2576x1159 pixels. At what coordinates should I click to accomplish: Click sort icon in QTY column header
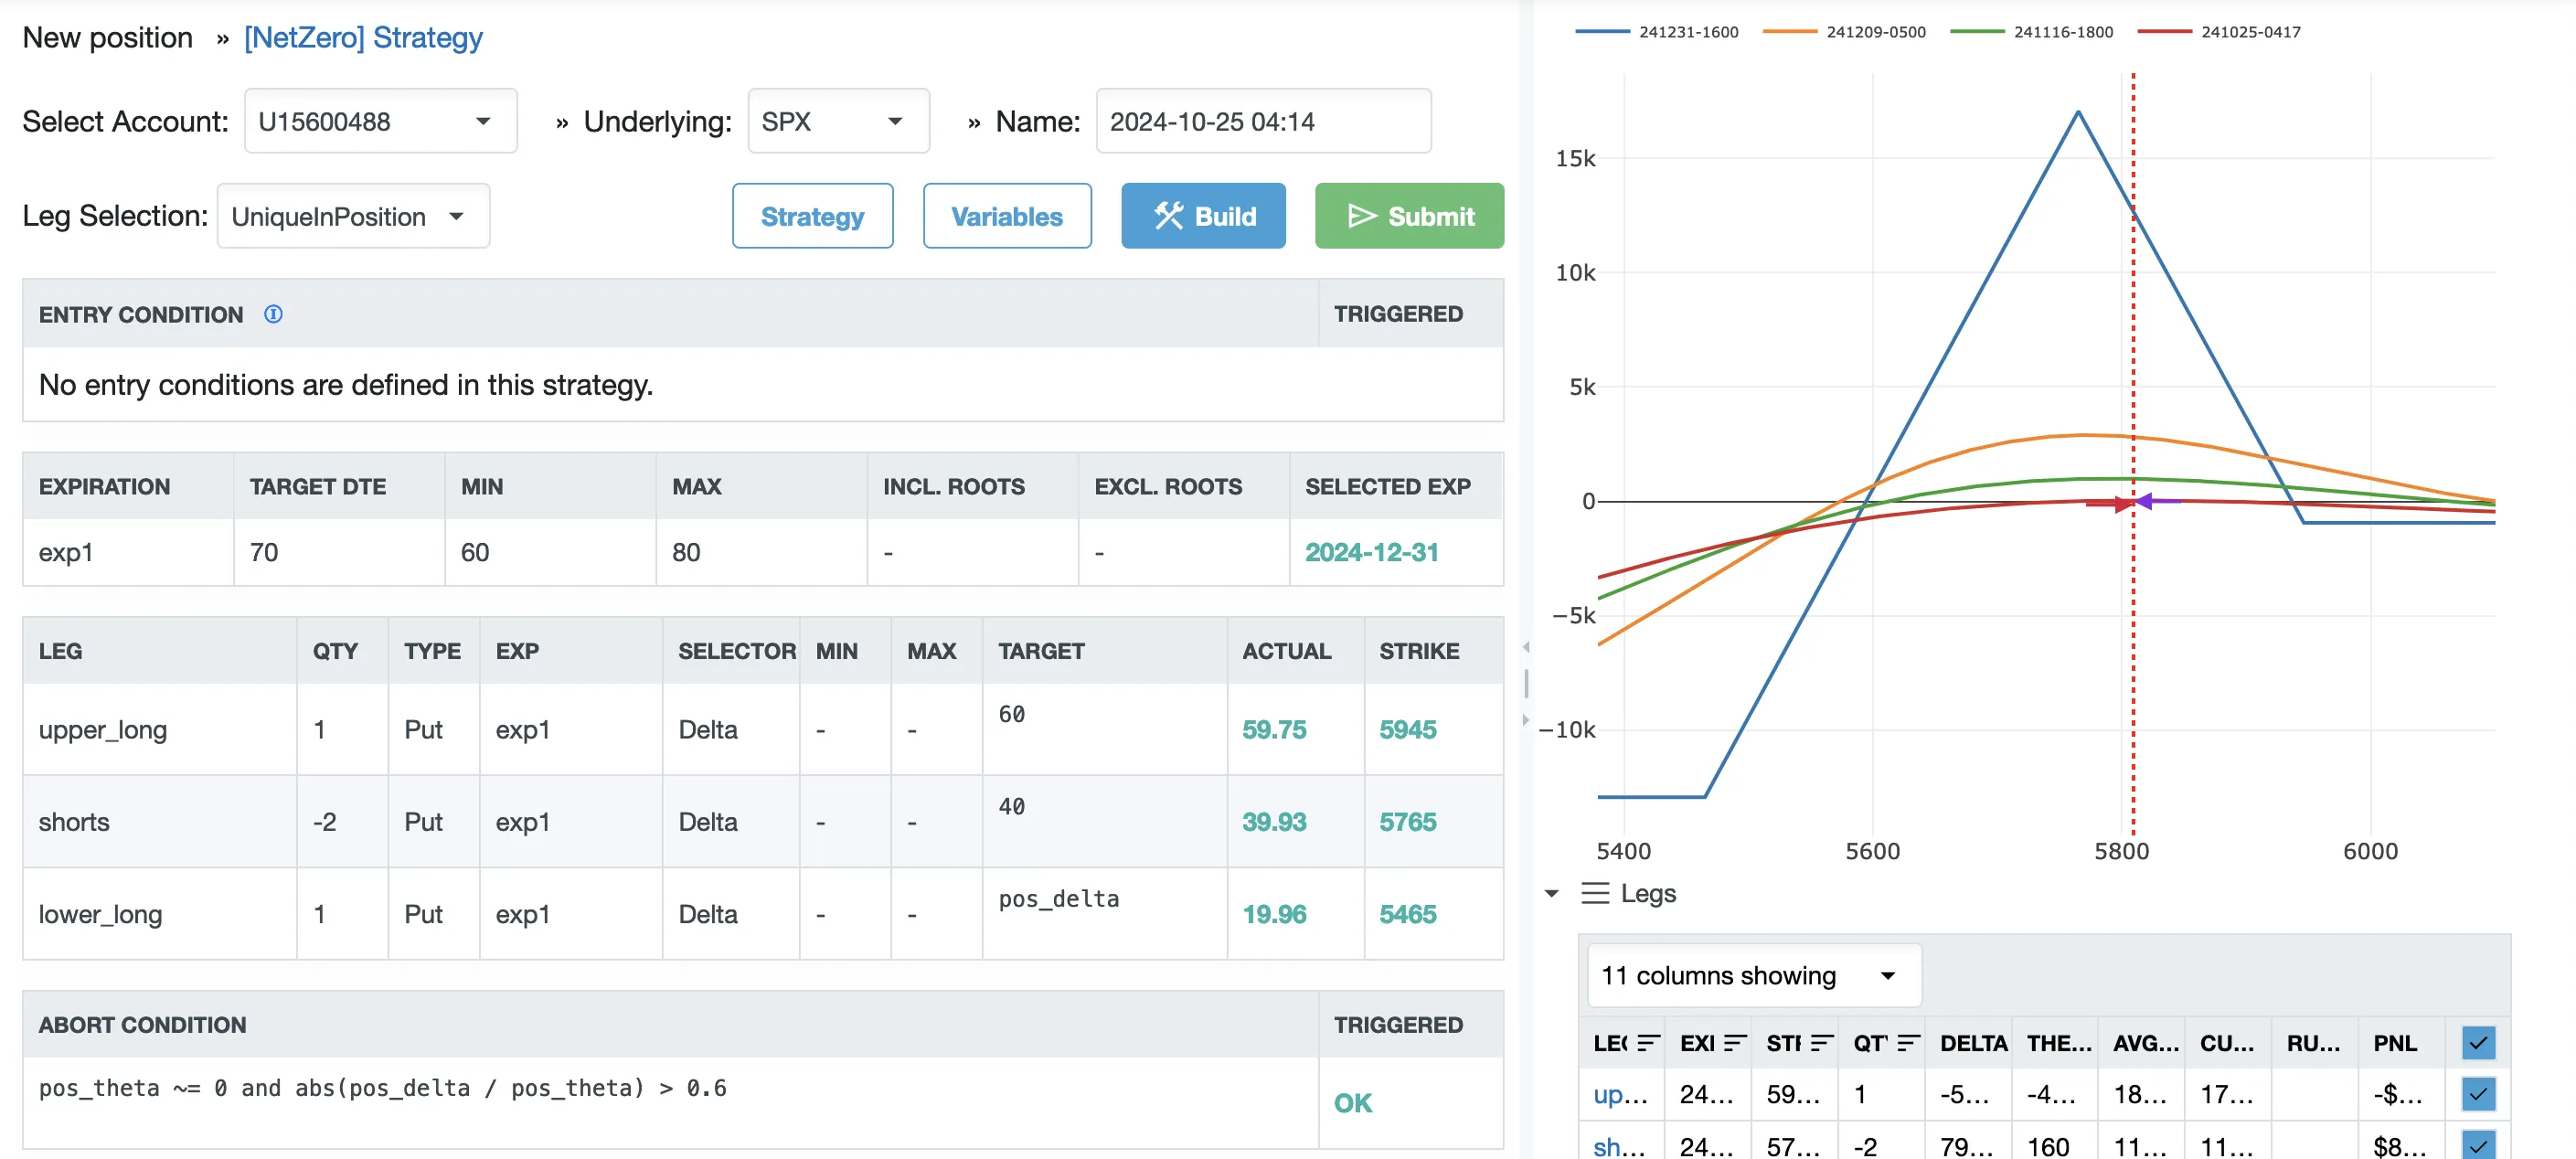[x=1908, y=1043]
